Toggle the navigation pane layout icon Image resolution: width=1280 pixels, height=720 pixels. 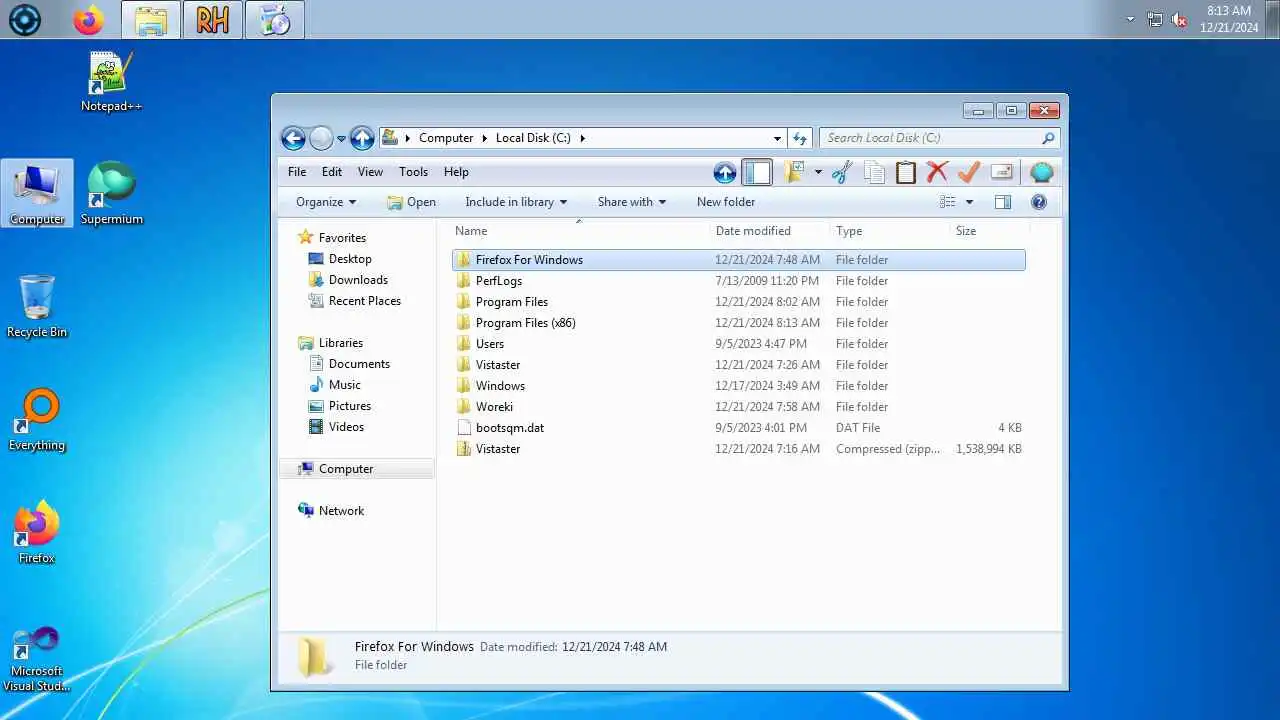[x=757, y=172]
